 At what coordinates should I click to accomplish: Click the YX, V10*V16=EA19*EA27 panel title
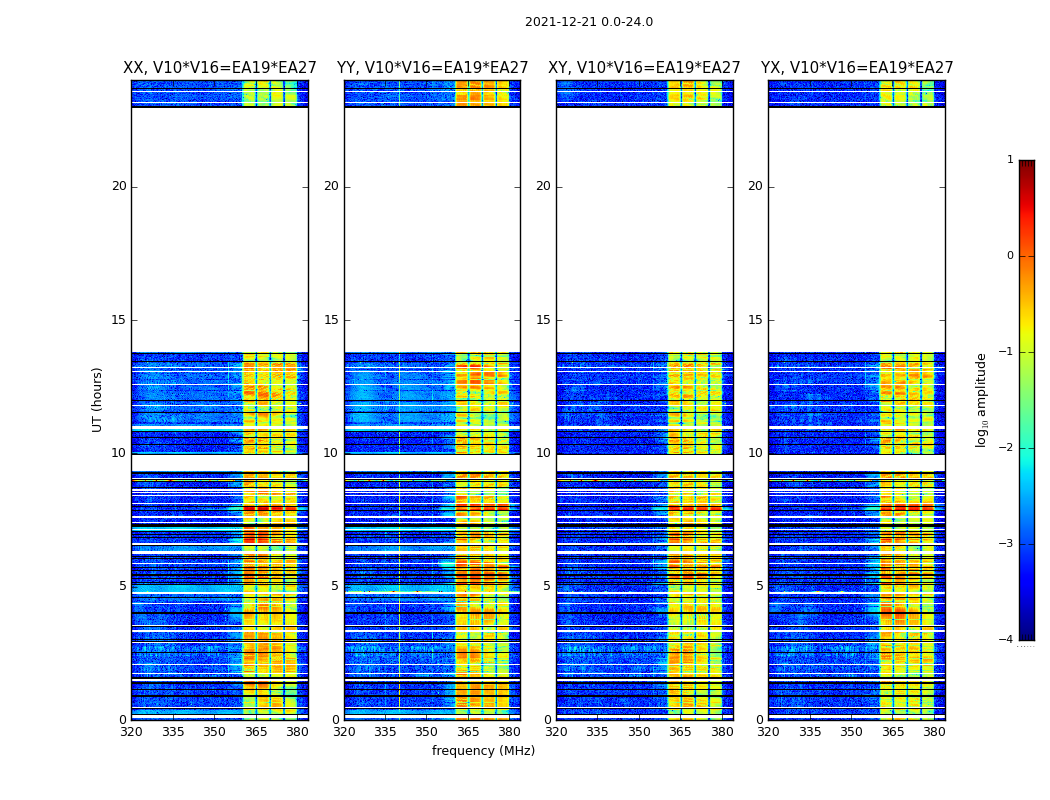point(856,68)
